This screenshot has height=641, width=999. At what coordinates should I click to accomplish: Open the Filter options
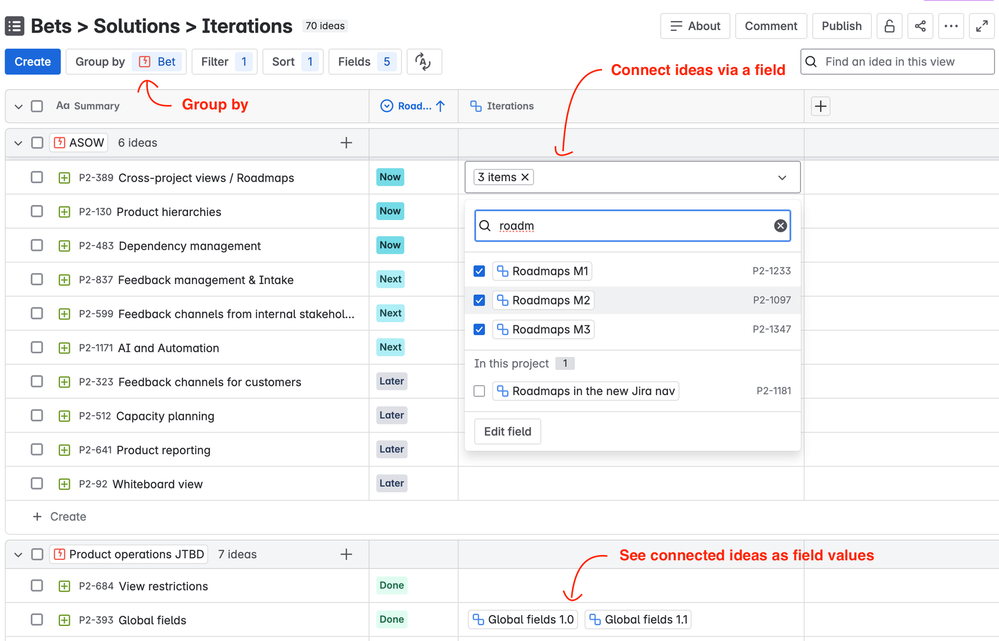tap(224, 62)
